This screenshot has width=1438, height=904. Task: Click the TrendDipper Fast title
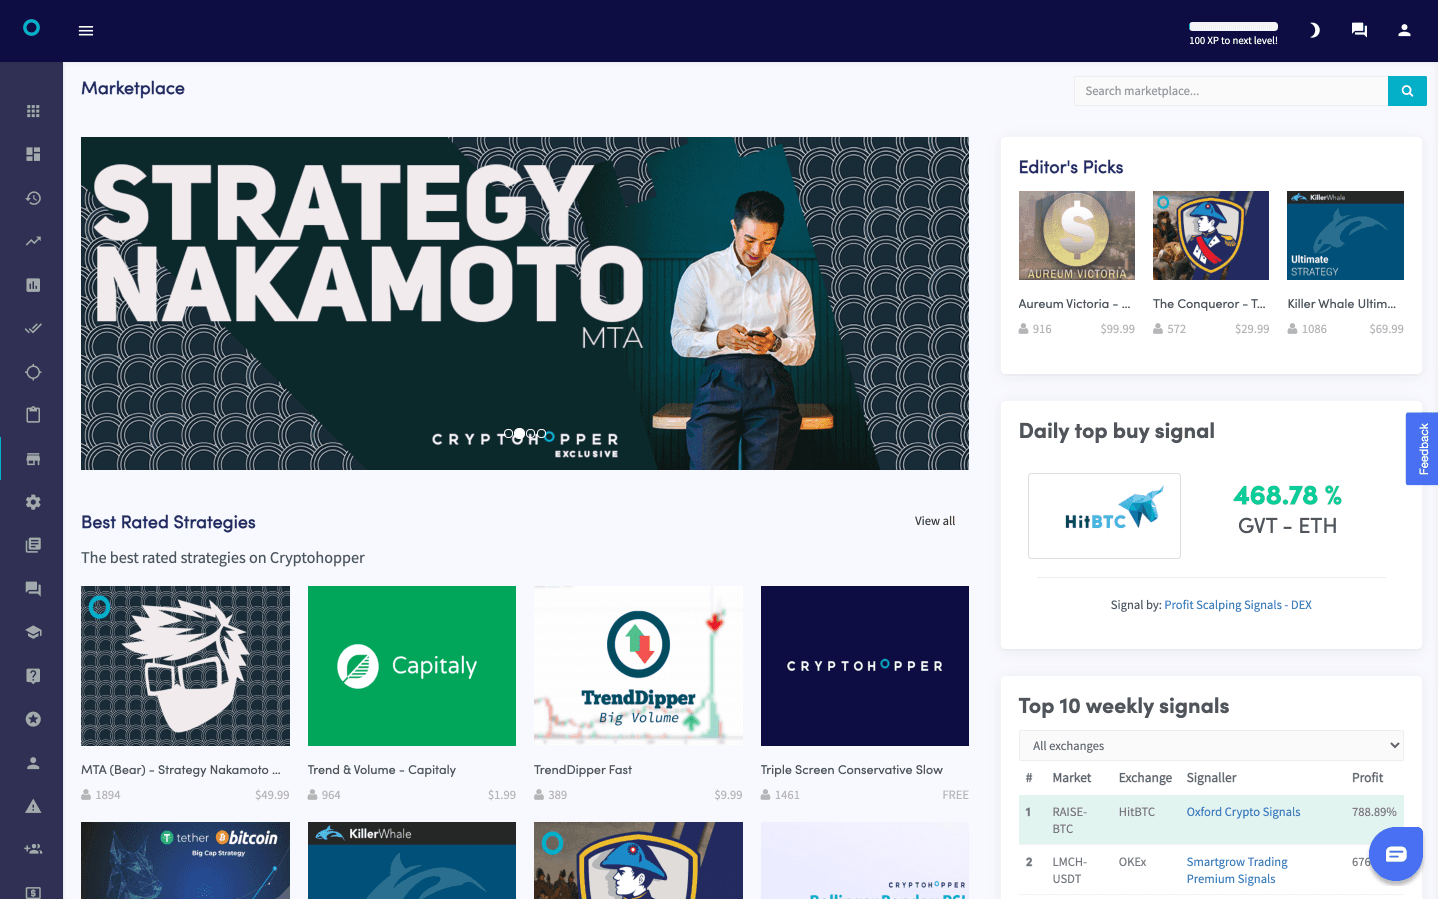point(583,770)
